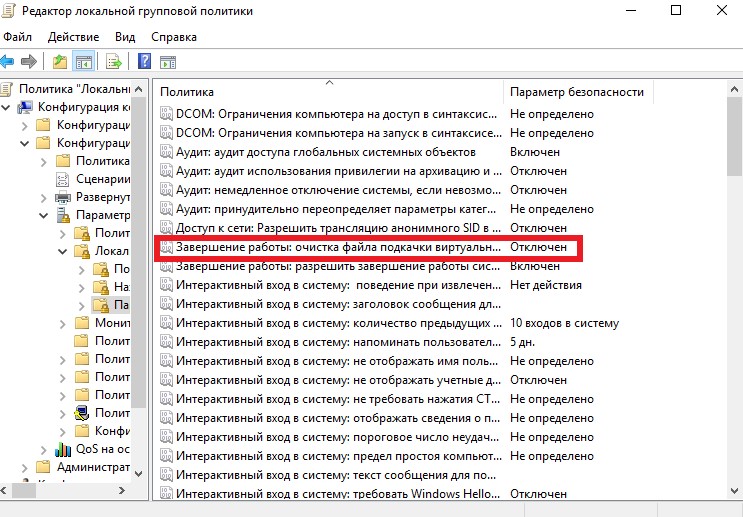Screen dimensions: 743x517
Task: Collapse the second Конфигураци folder node
Action: tap(25, 144)
